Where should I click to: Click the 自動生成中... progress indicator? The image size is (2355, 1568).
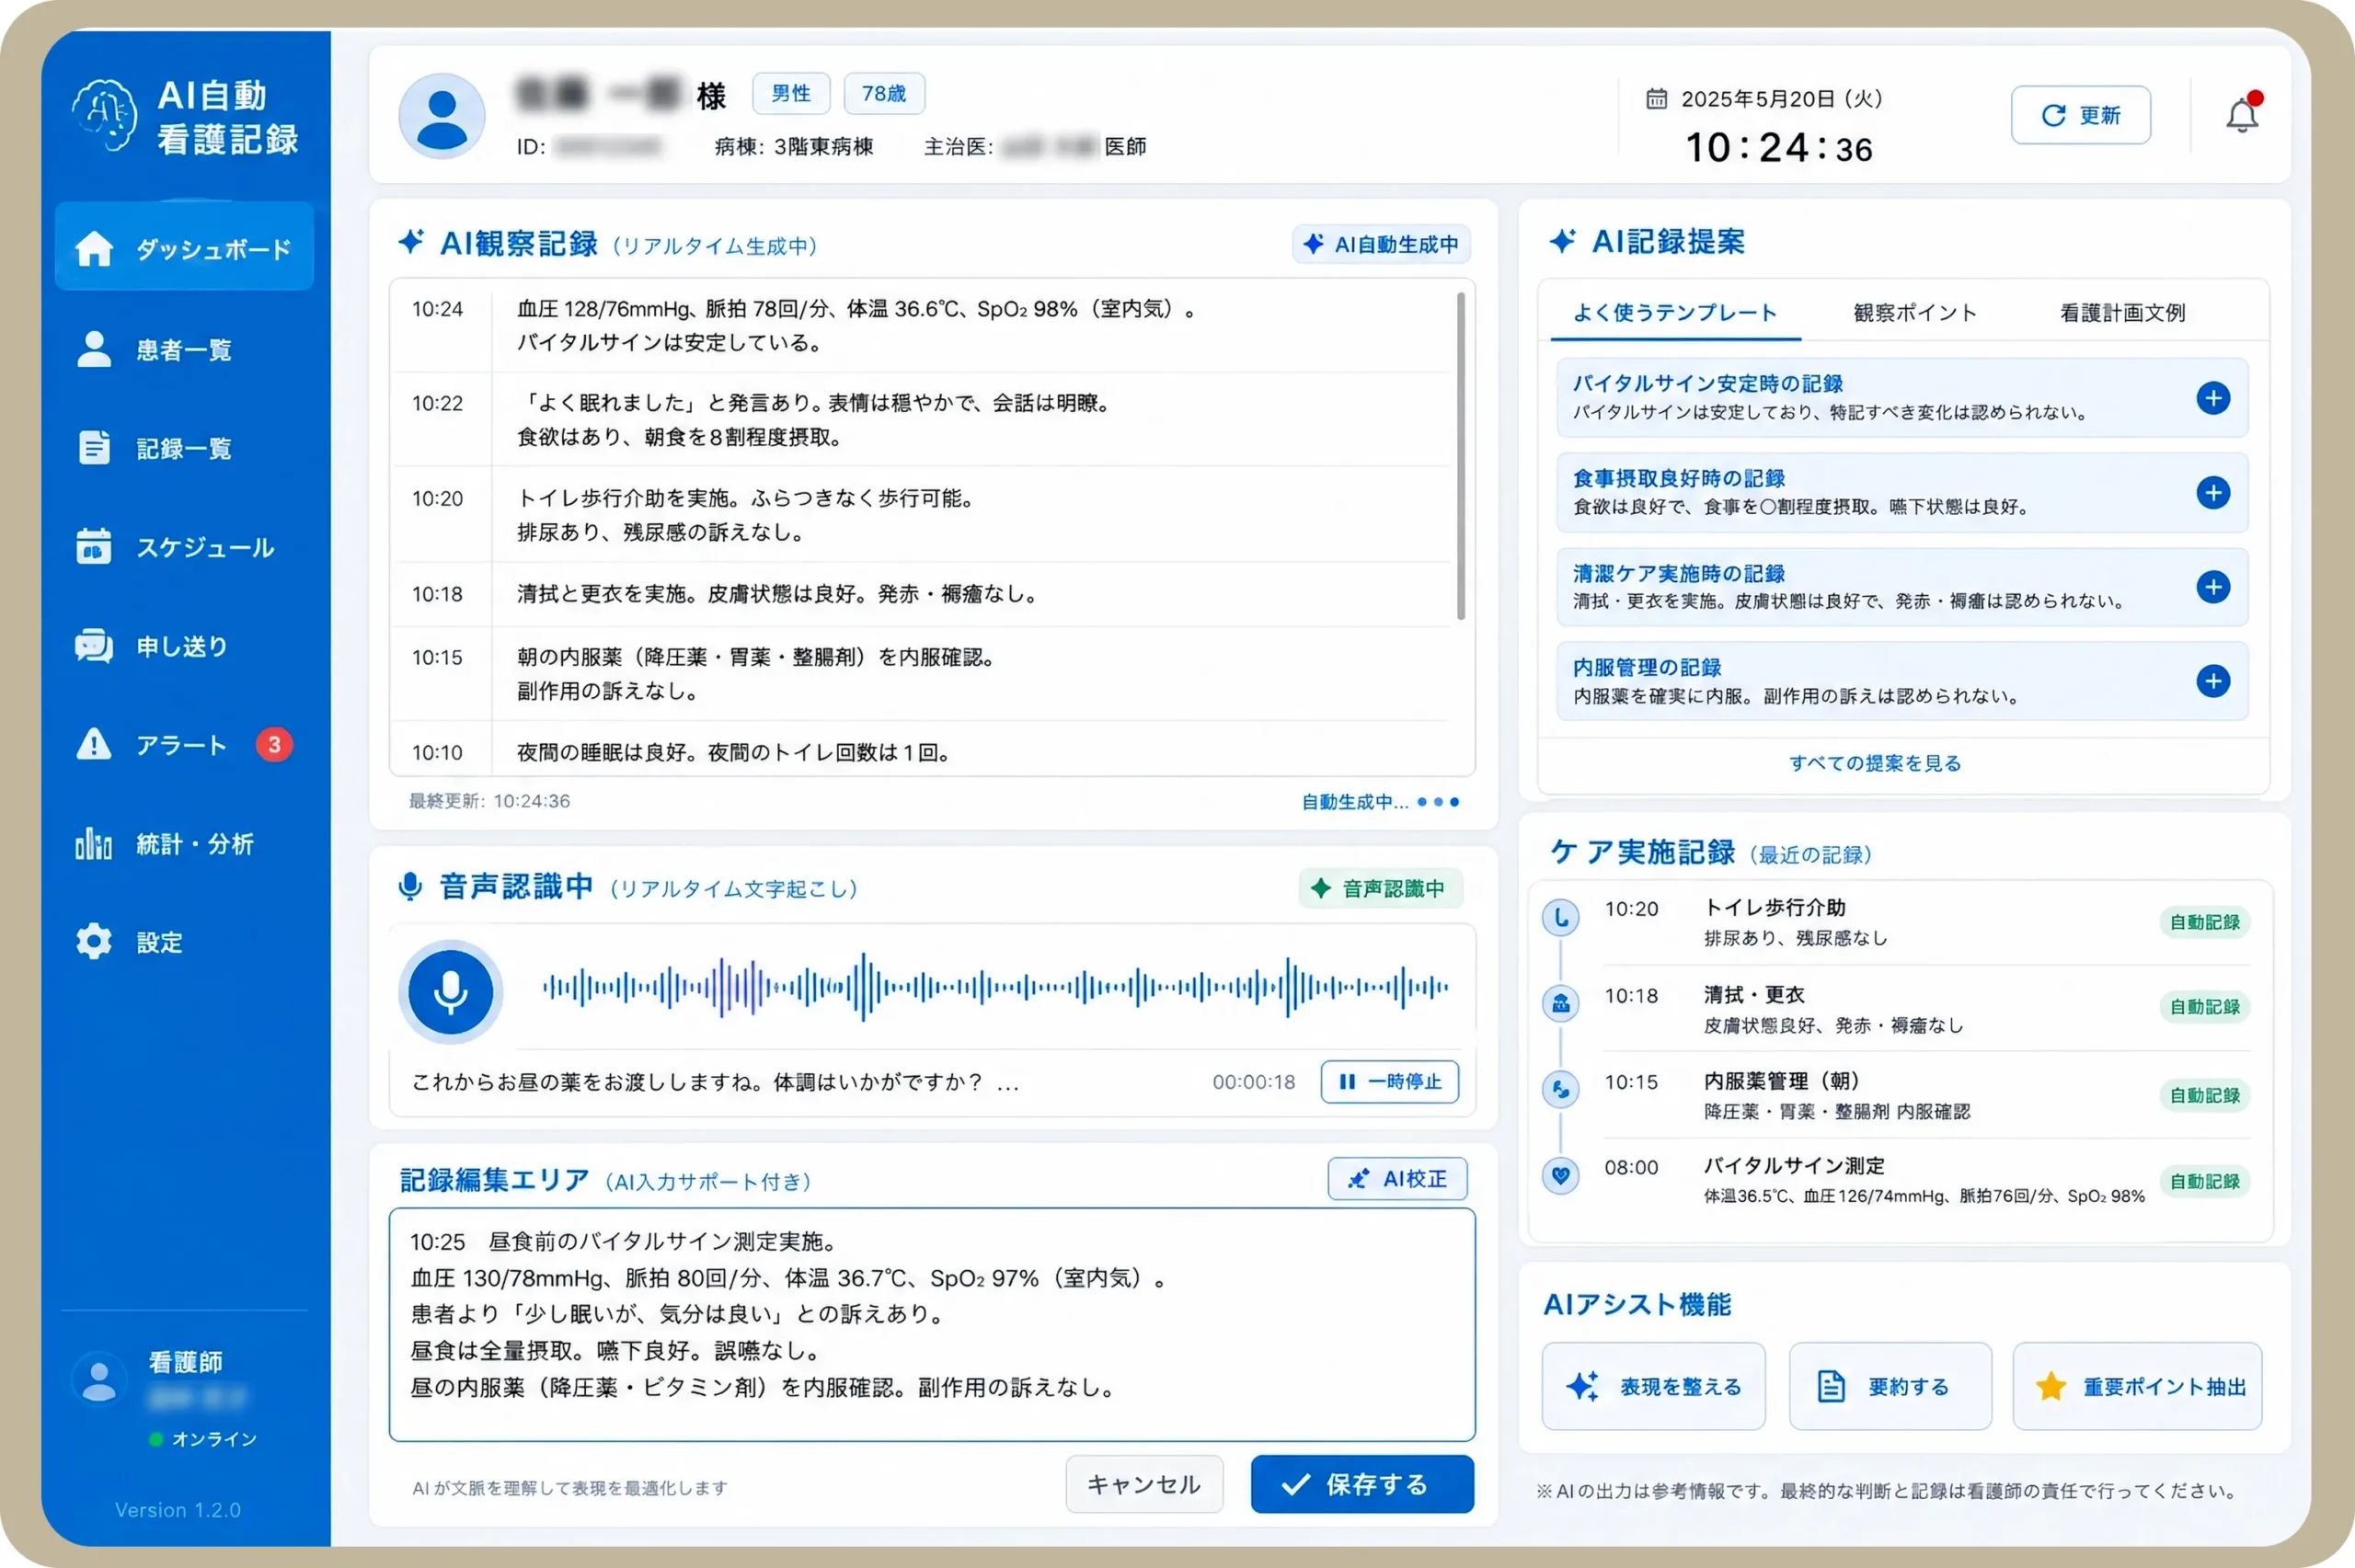tap(1380, 802)
